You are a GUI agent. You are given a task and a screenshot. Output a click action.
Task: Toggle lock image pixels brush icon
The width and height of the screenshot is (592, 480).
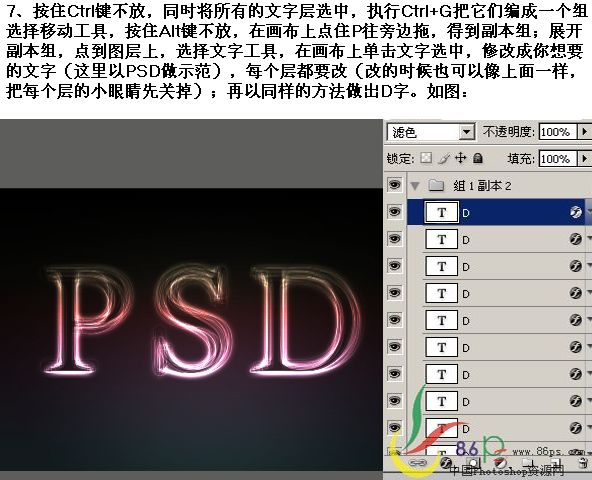click(x=444, y=158)
